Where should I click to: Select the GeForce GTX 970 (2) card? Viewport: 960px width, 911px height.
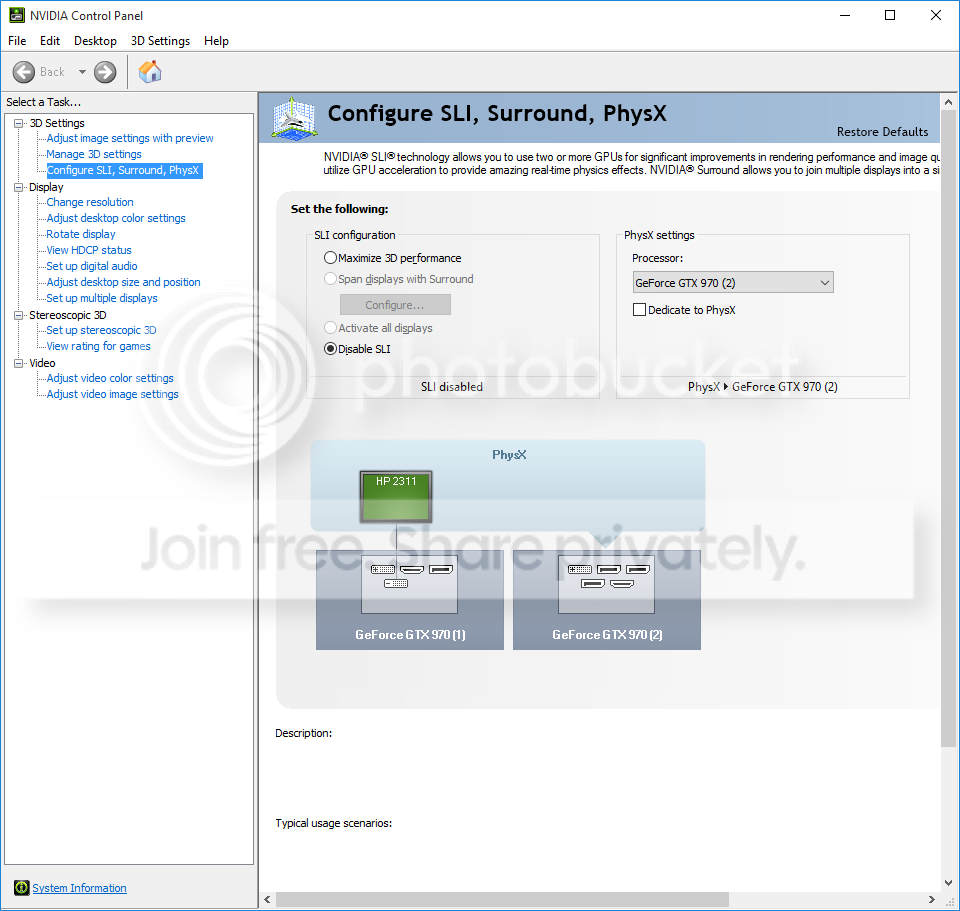607,600
